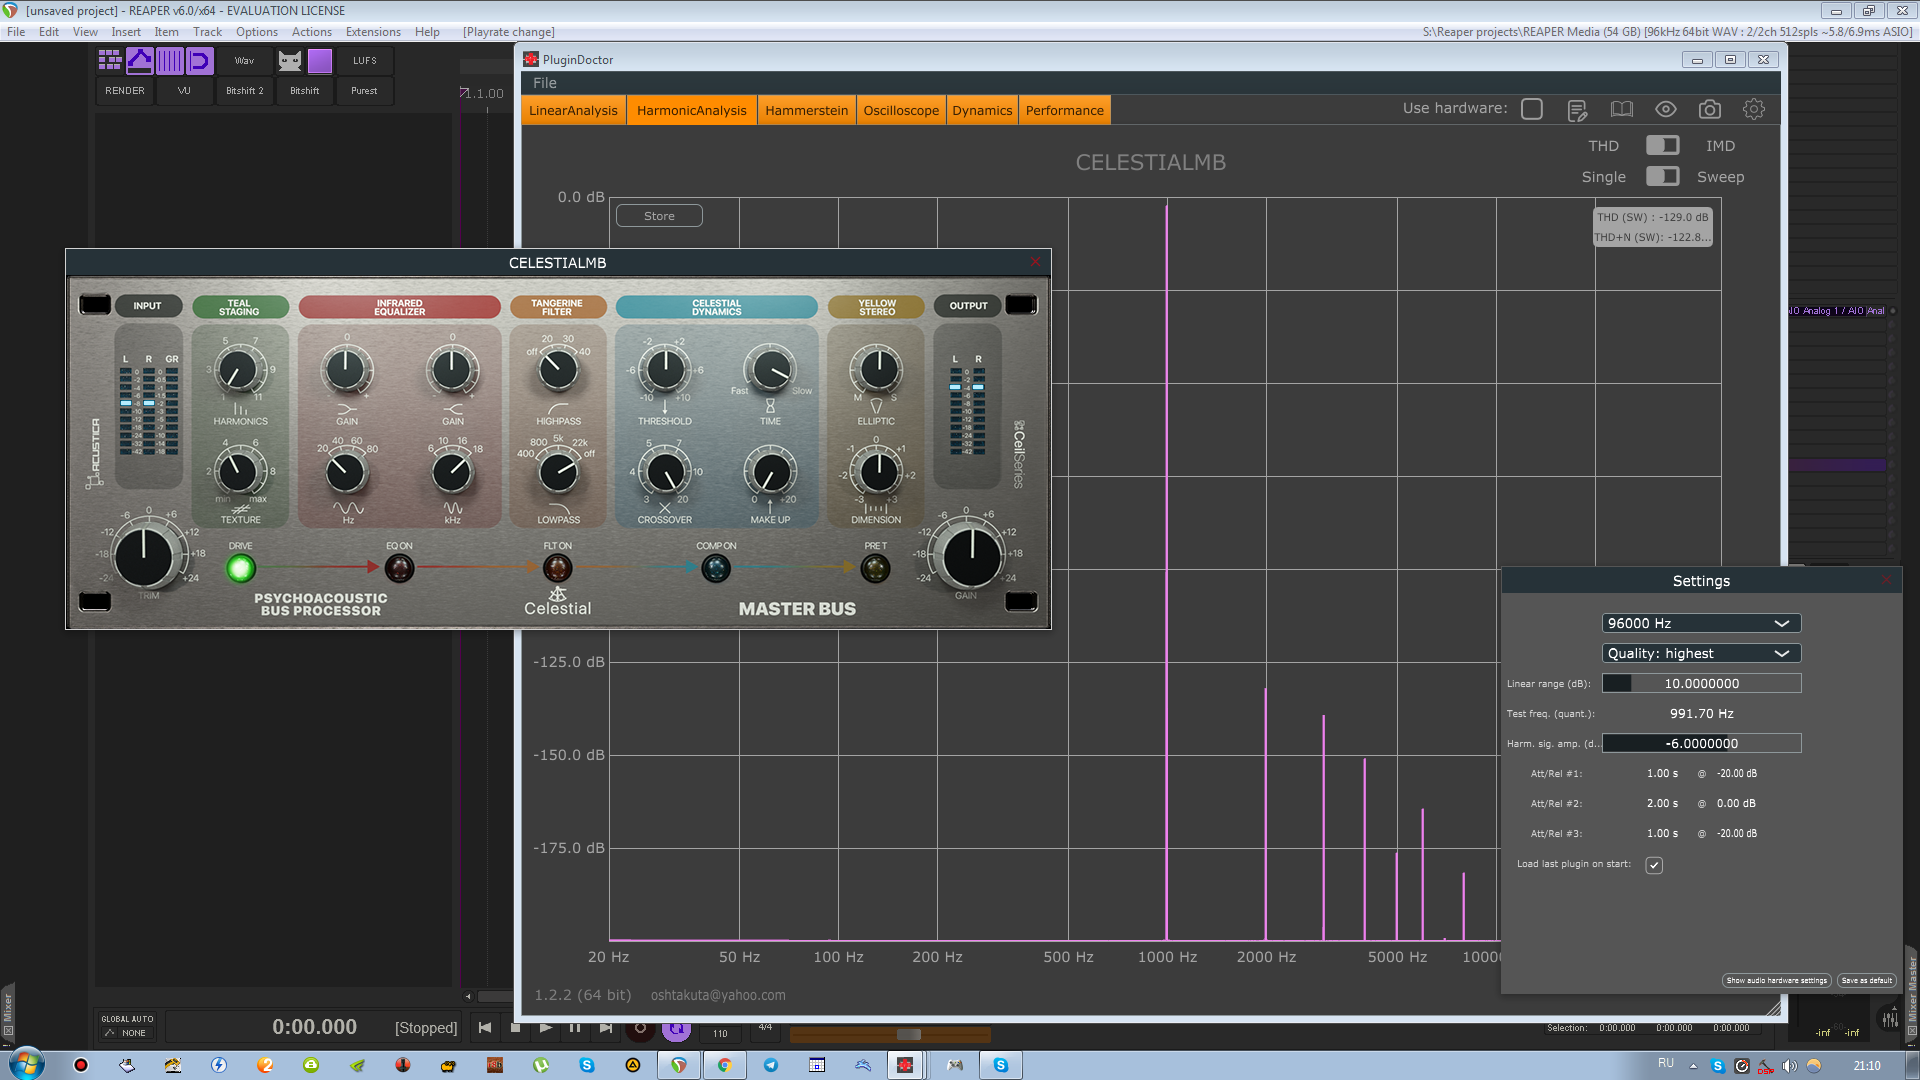Click the Purest toolbar button
1920x1080 pixels.
(x=364, y=91)
